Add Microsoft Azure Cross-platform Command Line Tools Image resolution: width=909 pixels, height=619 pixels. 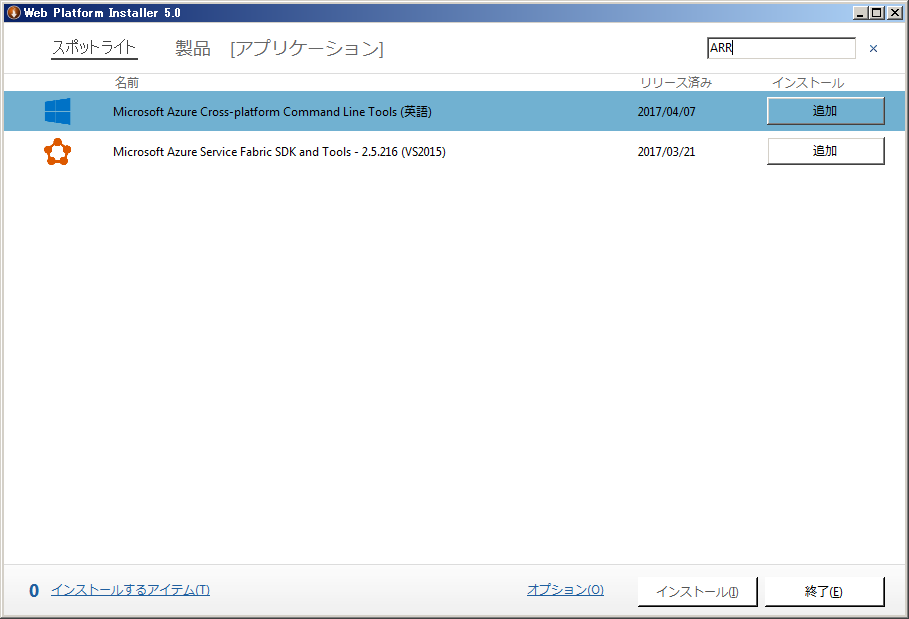825,111
